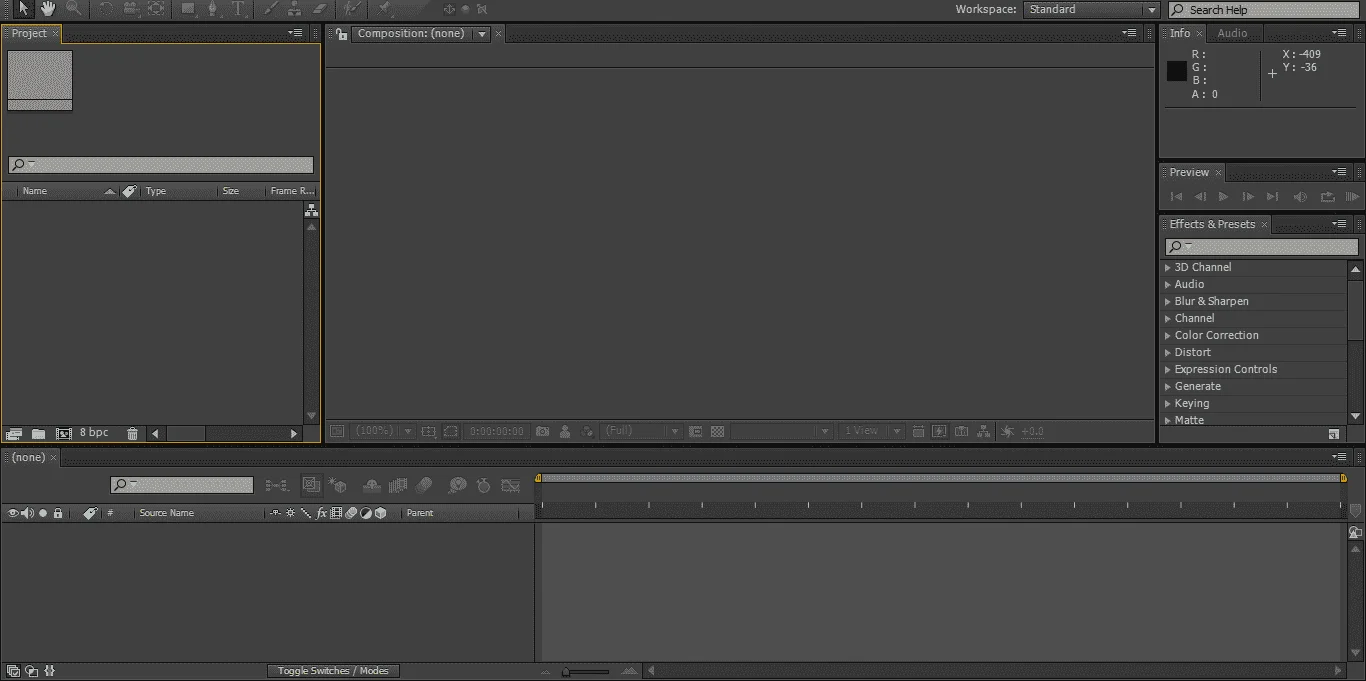The width and height of the screenshot is (1366, 681).
Task: Click the Info panel color swatch
Action: click(1177, 71)
